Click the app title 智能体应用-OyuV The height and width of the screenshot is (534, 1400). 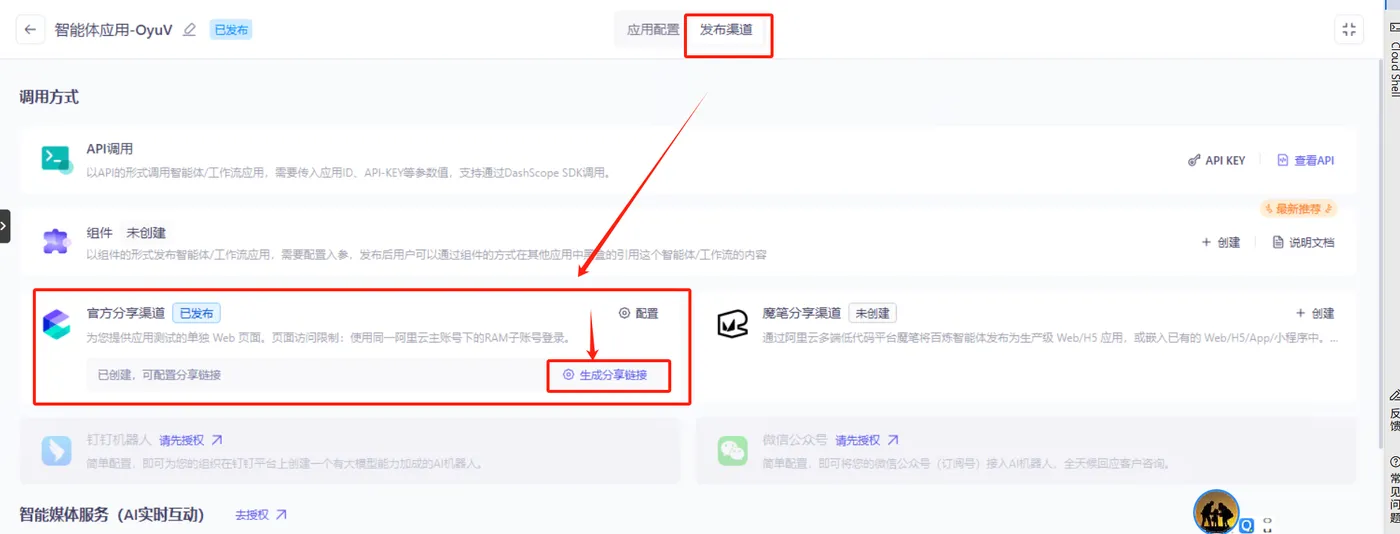click(115, 30)
